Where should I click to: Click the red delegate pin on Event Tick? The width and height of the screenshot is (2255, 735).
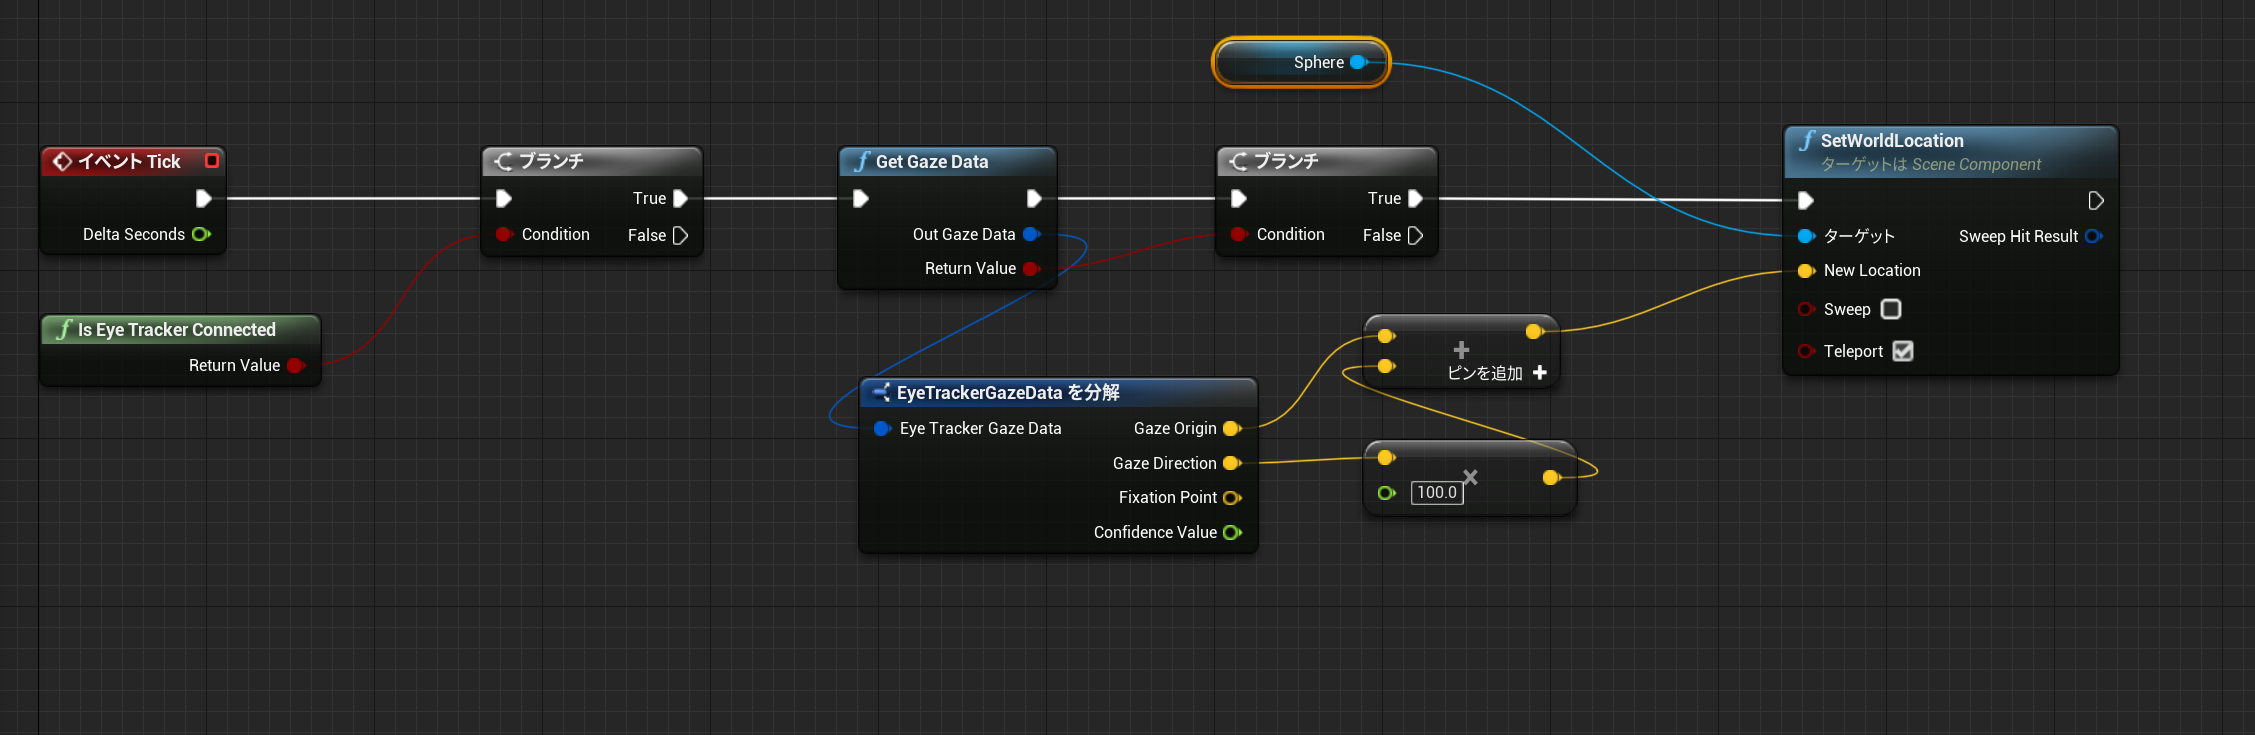point(212,161)
